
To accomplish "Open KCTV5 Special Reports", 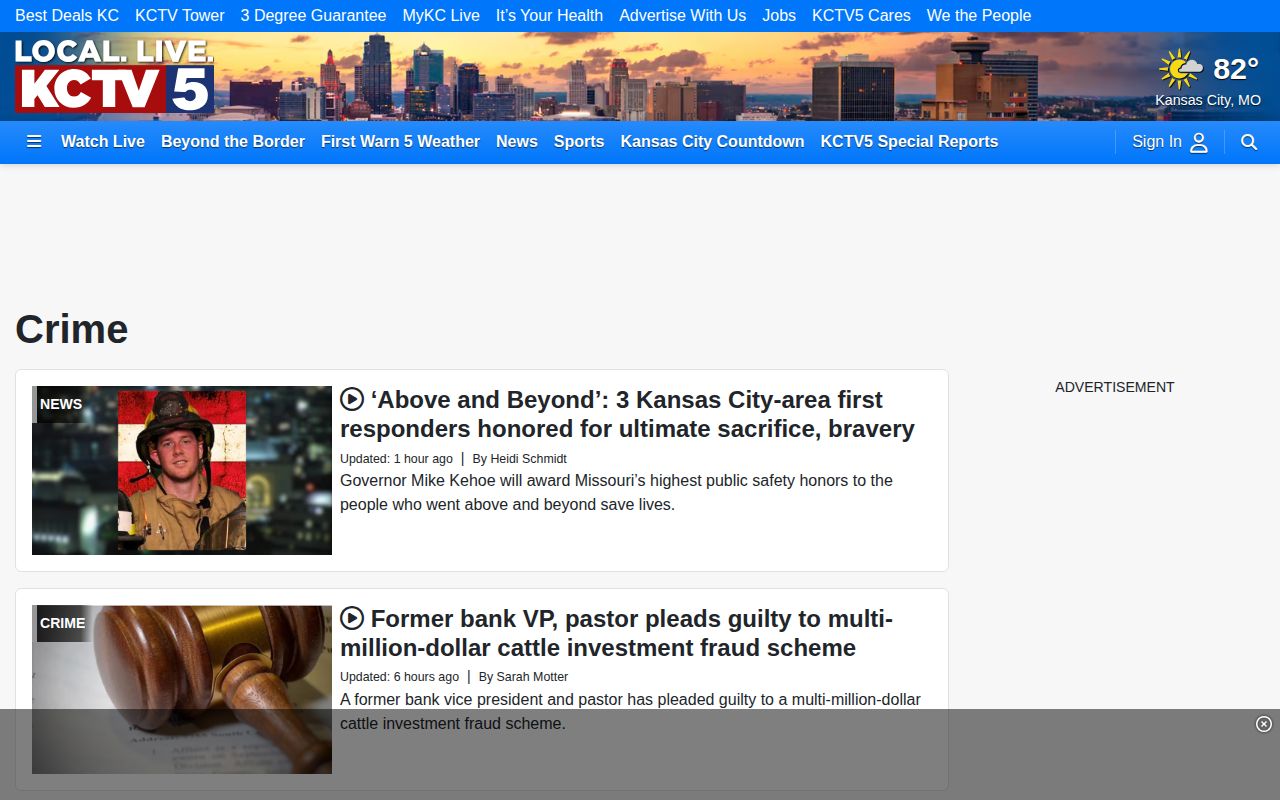I will click(x=909, y=142).
